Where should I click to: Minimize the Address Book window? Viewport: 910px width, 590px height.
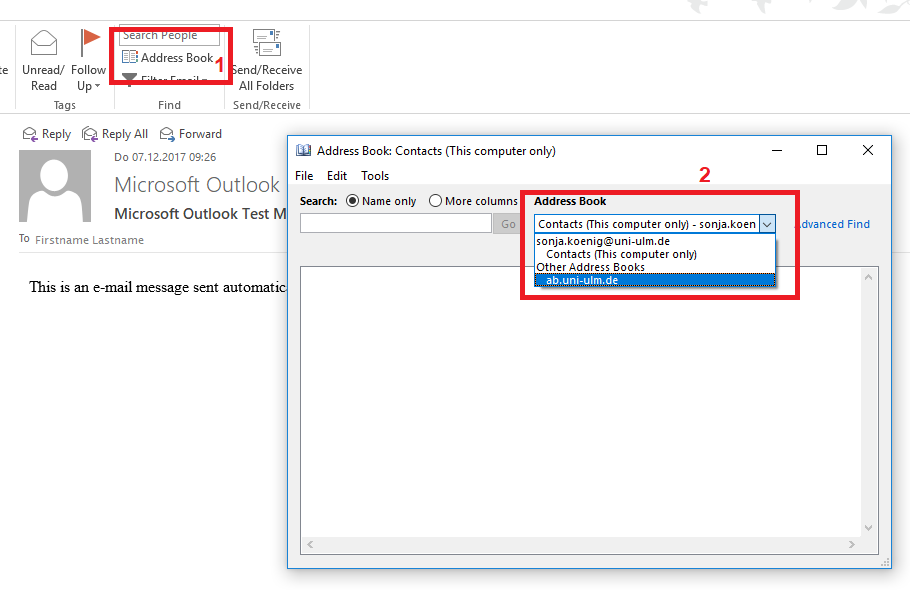(777, 150)
